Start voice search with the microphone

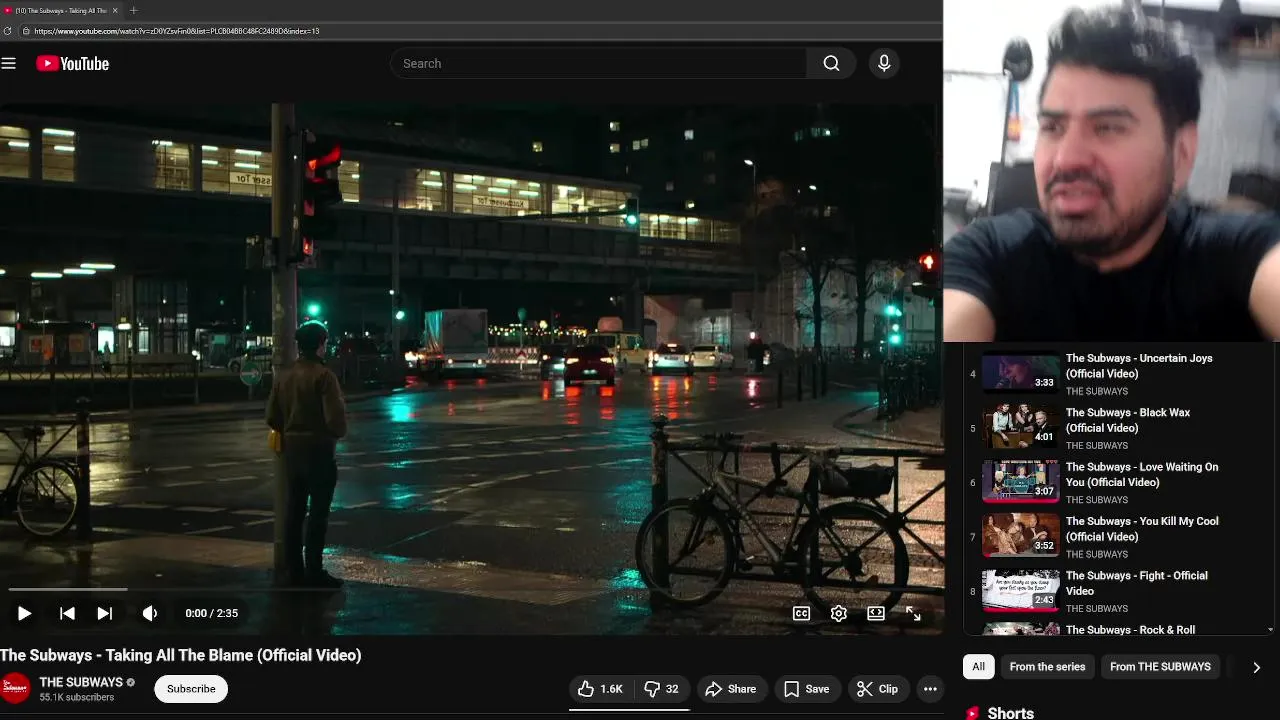pyautogui.click(x=884, y=63)
